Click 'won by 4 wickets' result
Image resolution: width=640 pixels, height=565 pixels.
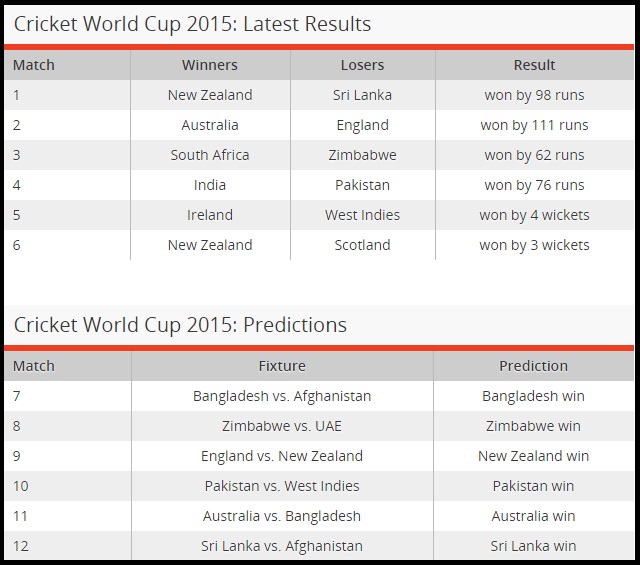click(534, 215)
